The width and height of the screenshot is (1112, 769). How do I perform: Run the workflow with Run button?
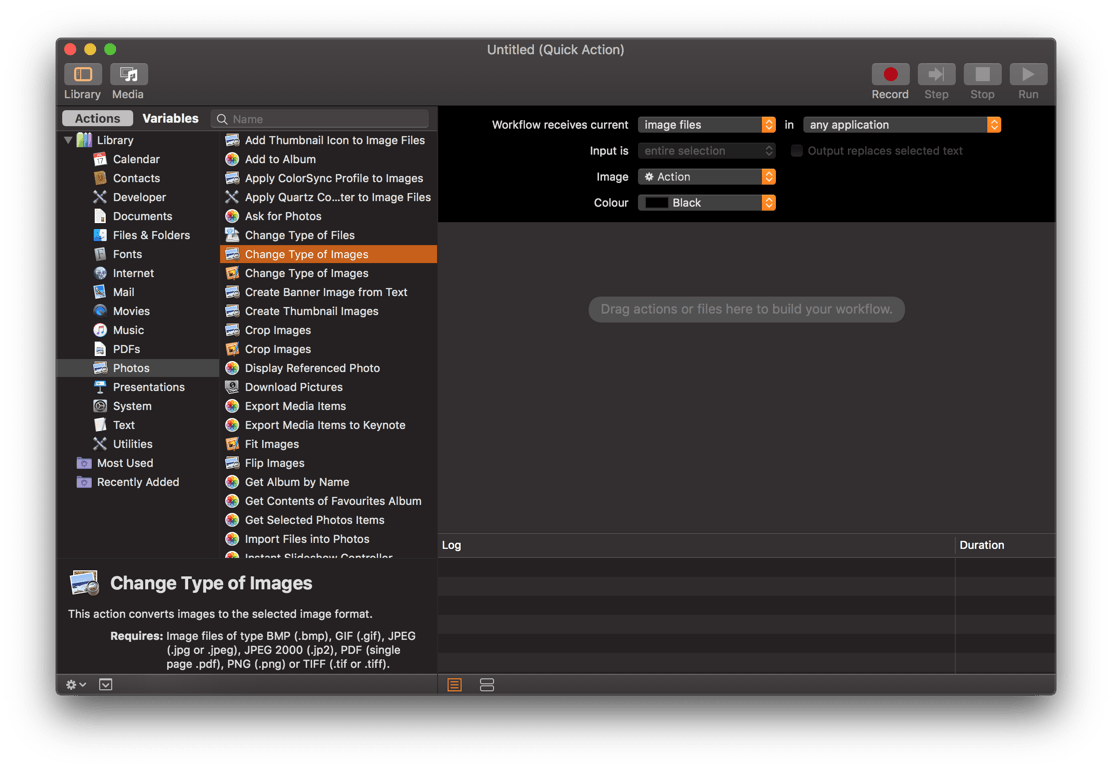(x=1028, y=74)
